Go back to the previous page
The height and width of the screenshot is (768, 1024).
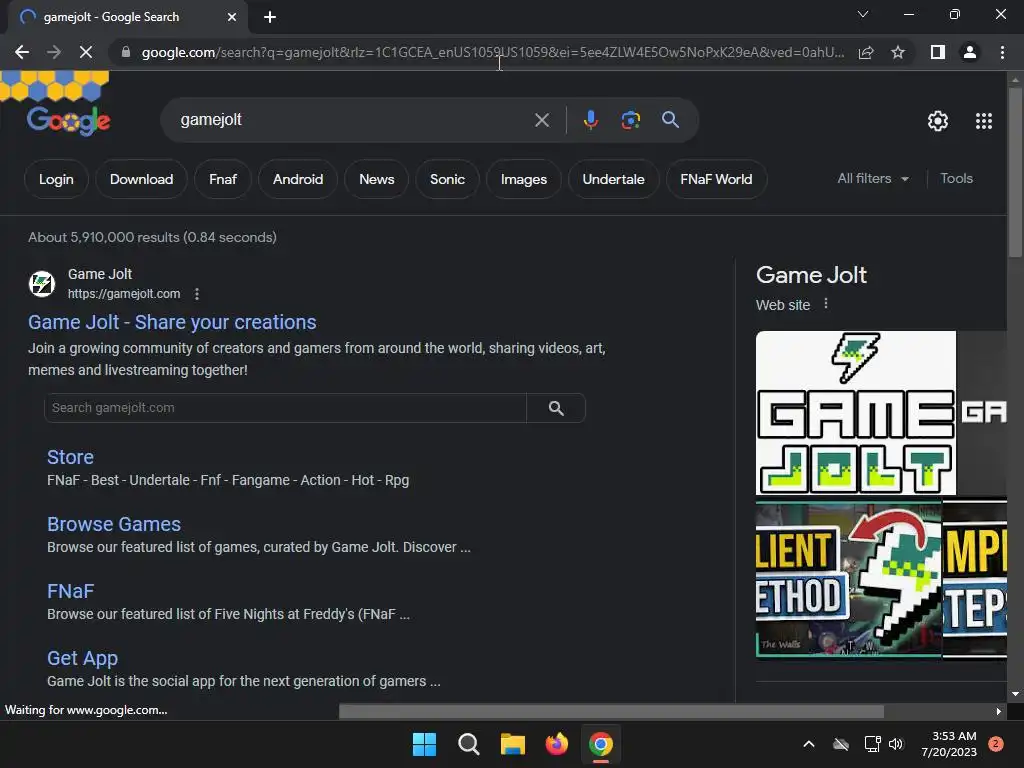22,52
